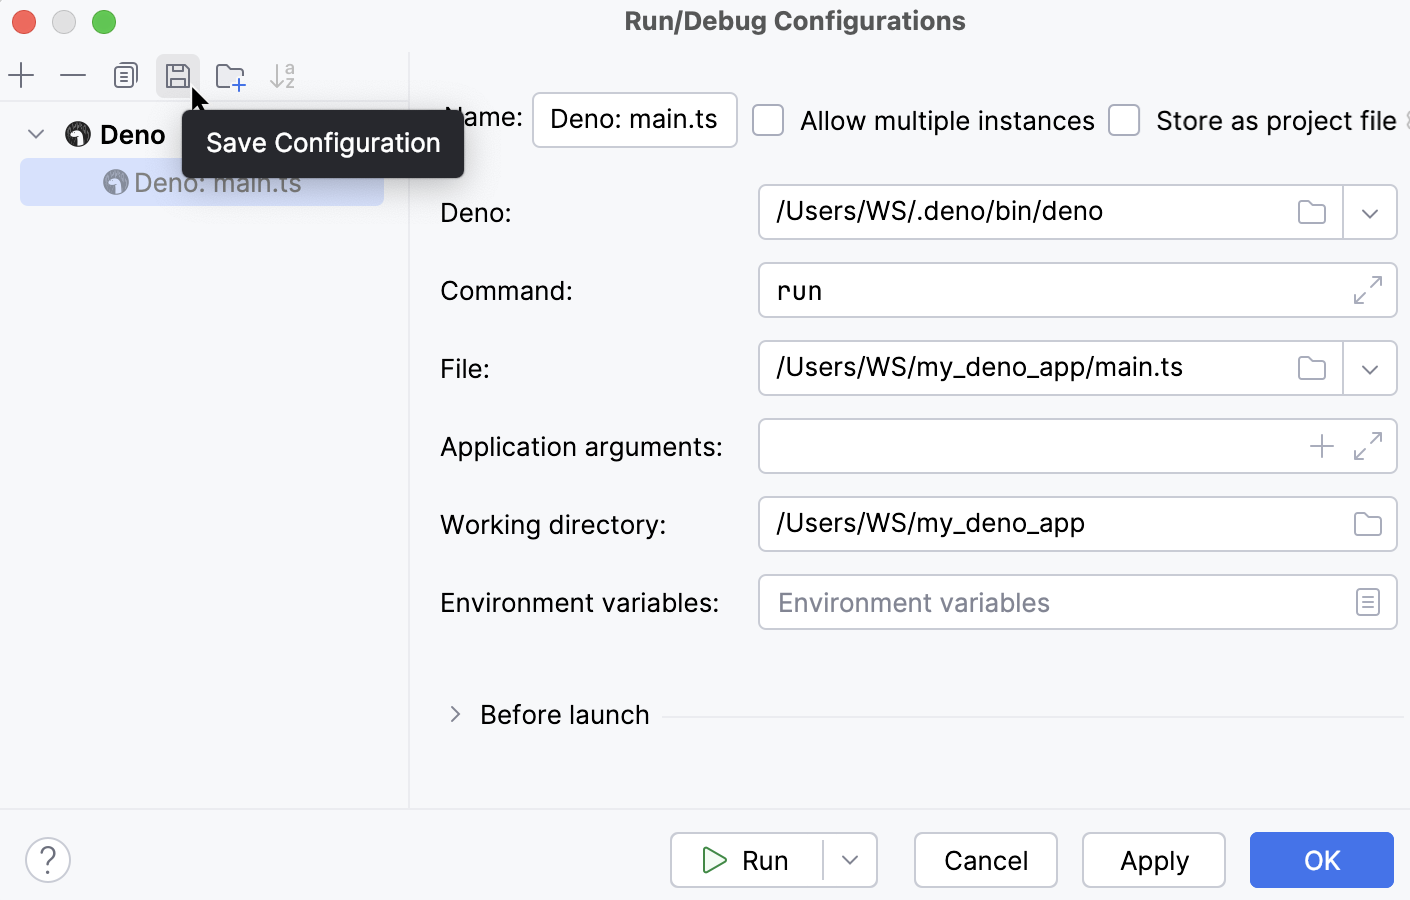Open the environment variables editor

(1368, 602)
